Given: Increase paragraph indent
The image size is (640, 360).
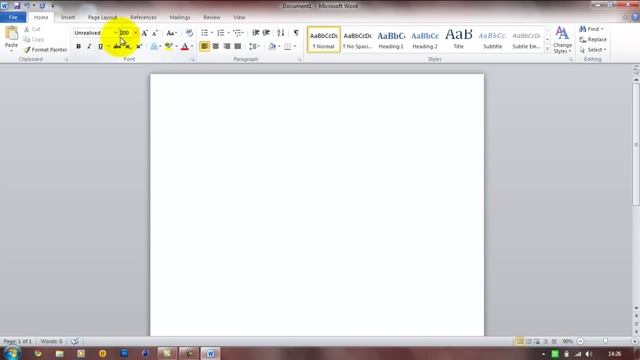Looking at the screenshot, I should point(266,33).
